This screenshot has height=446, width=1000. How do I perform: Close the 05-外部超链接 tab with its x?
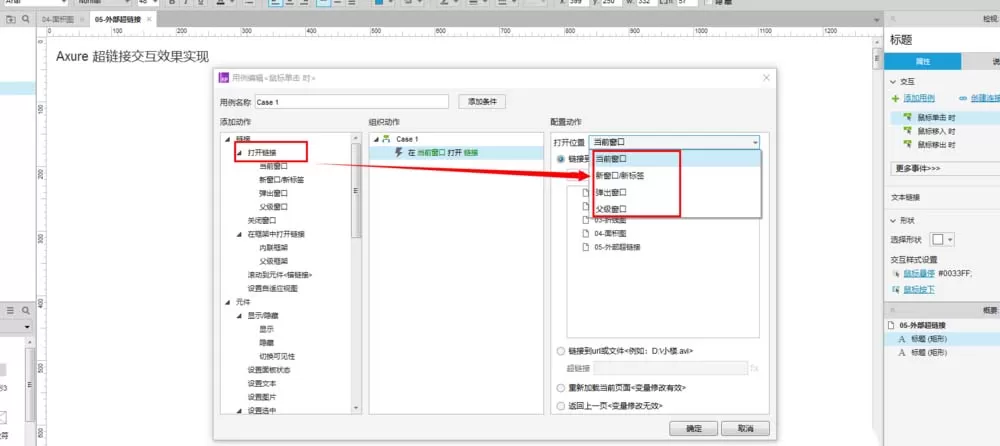[x=149, y=20]
